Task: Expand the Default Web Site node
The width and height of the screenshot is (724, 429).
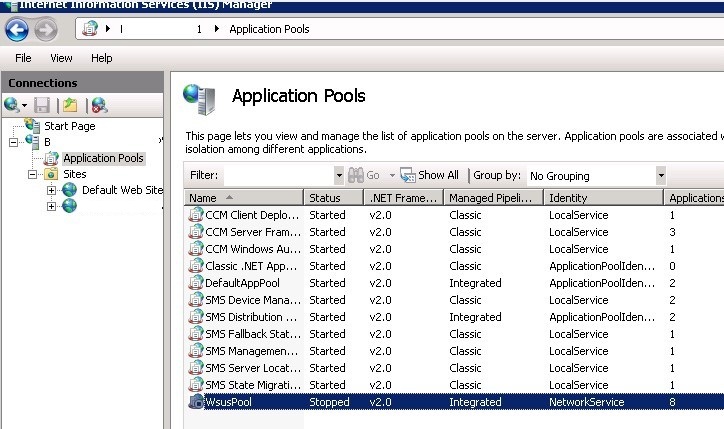Action: pos(51,190)
